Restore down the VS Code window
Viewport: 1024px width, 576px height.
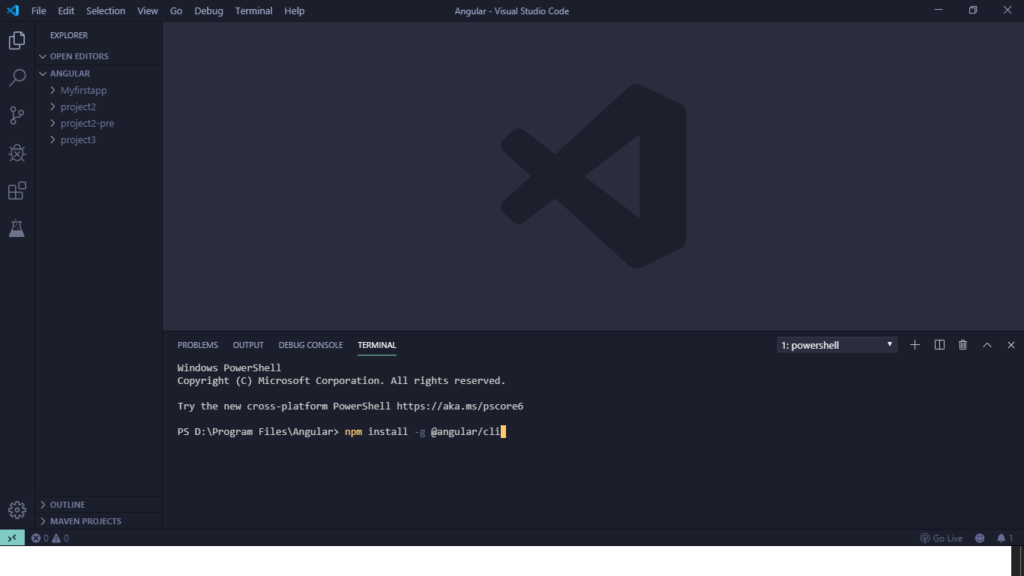[x=973, y=10]
